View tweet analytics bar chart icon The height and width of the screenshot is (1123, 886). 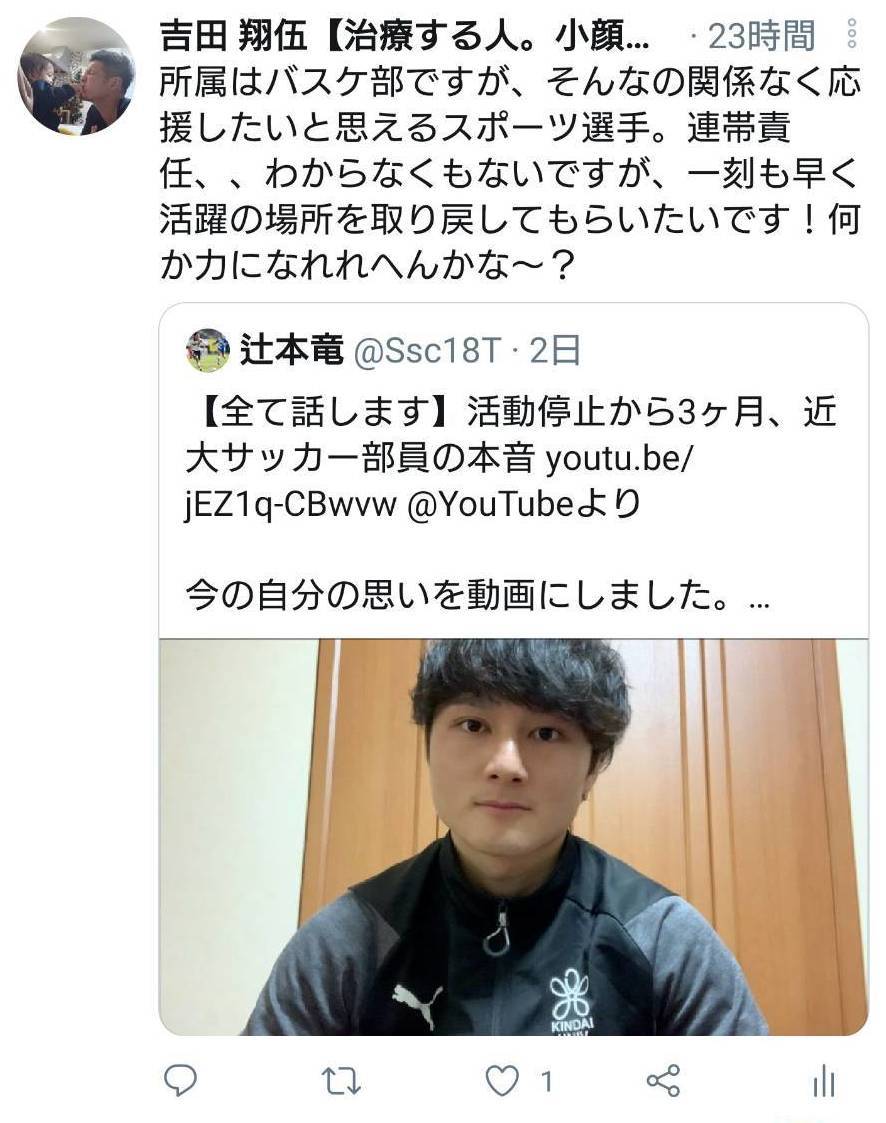[x=824, y=1081]
